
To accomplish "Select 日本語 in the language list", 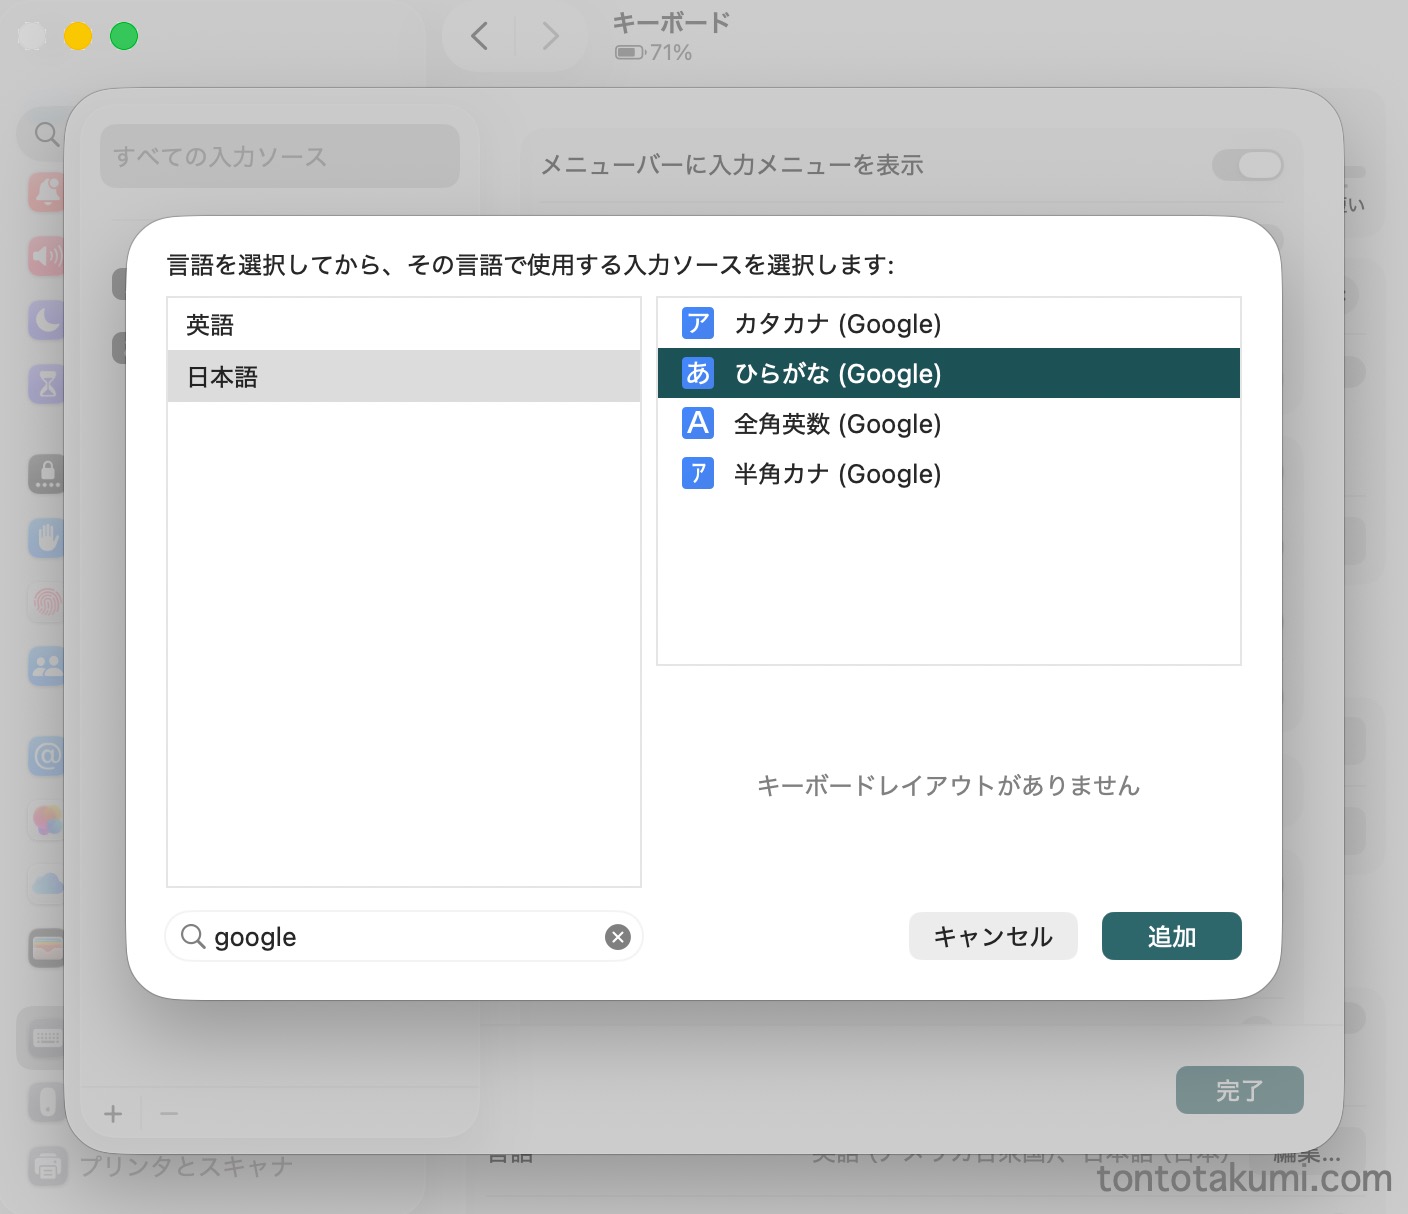I will pyautogui.click(x=403, y=377).
